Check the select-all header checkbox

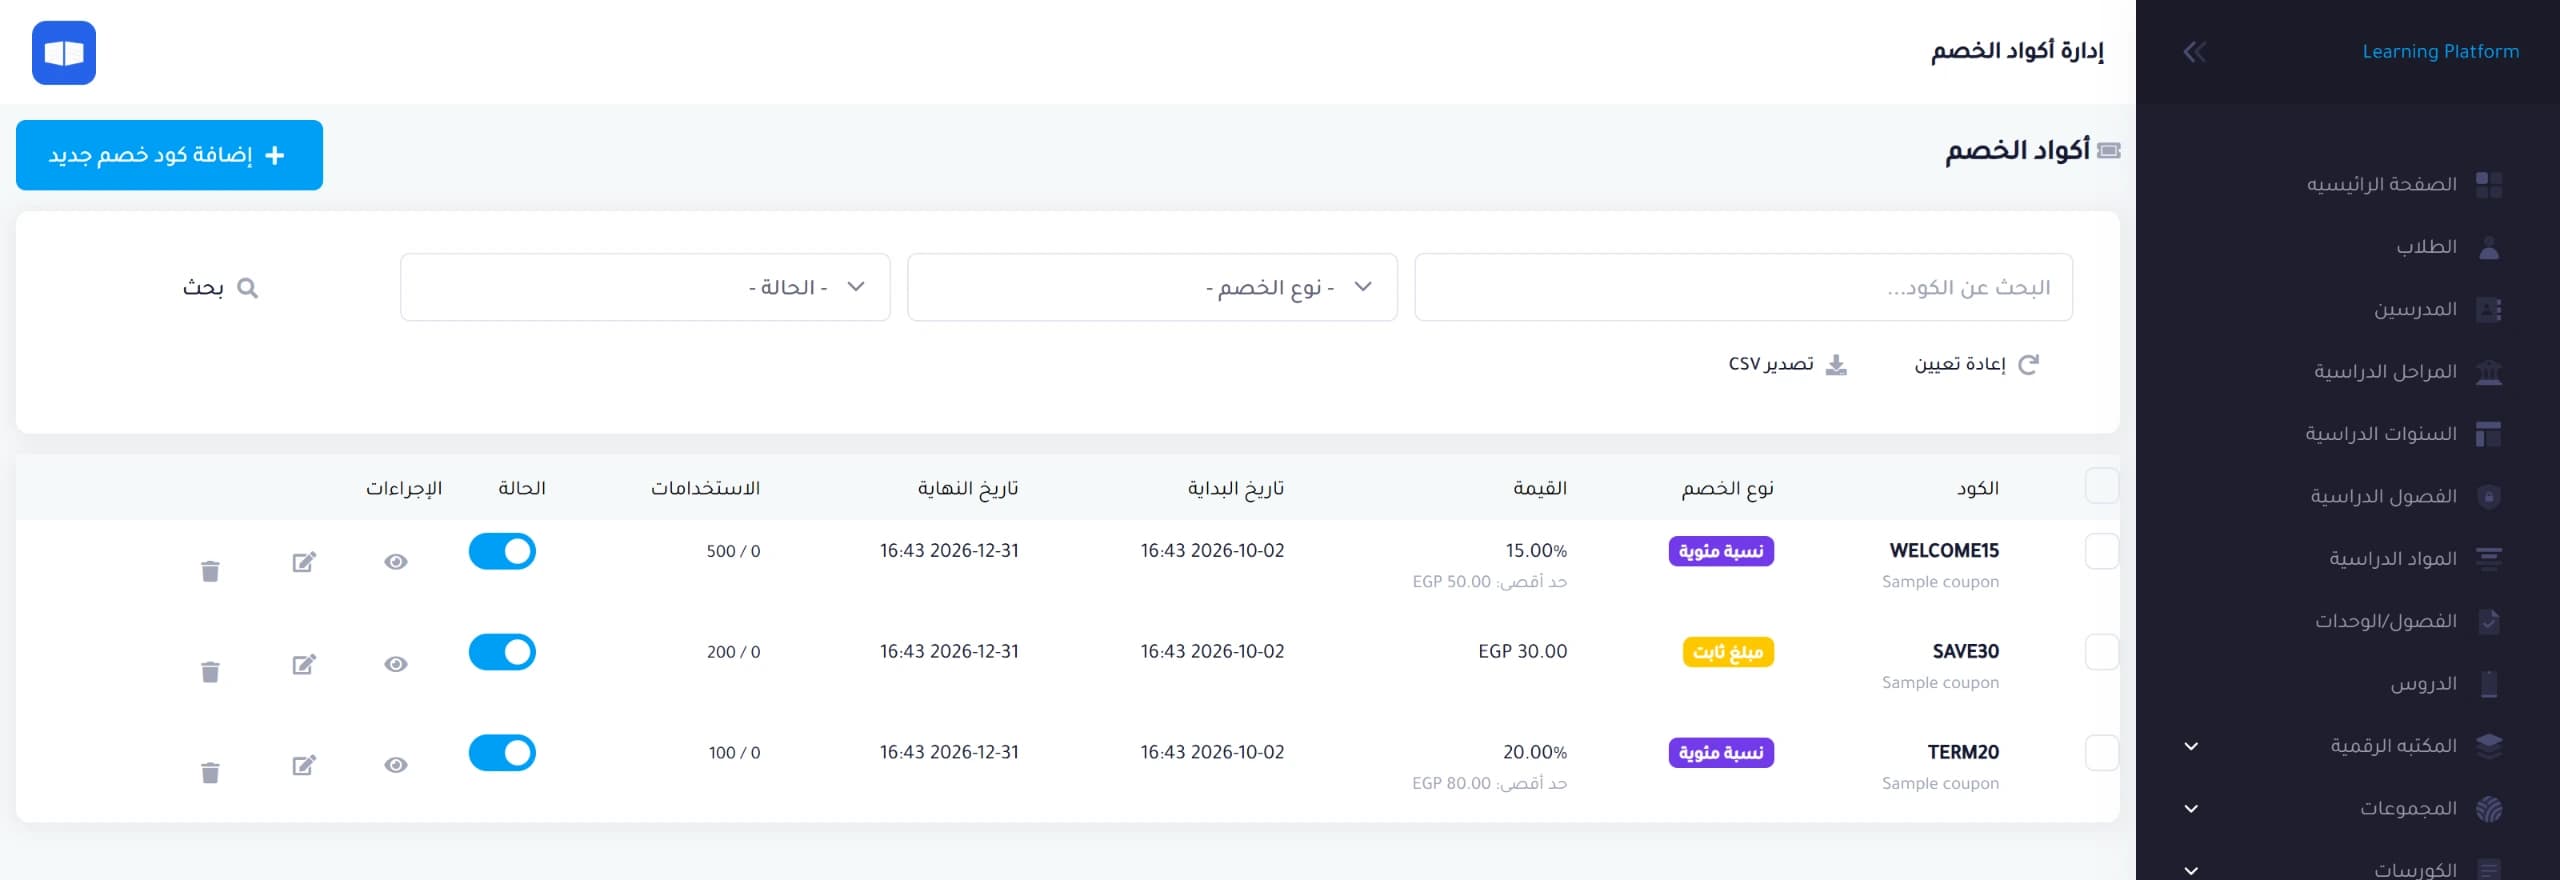2102,486
